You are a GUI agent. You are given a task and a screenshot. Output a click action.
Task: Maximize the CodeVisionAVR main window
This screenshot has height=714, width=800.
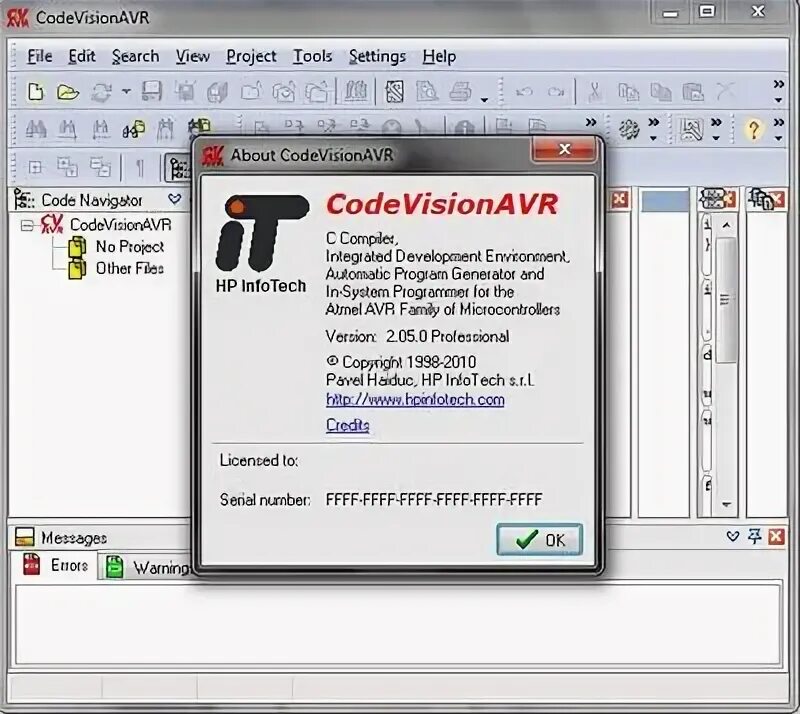pos(707,11)
